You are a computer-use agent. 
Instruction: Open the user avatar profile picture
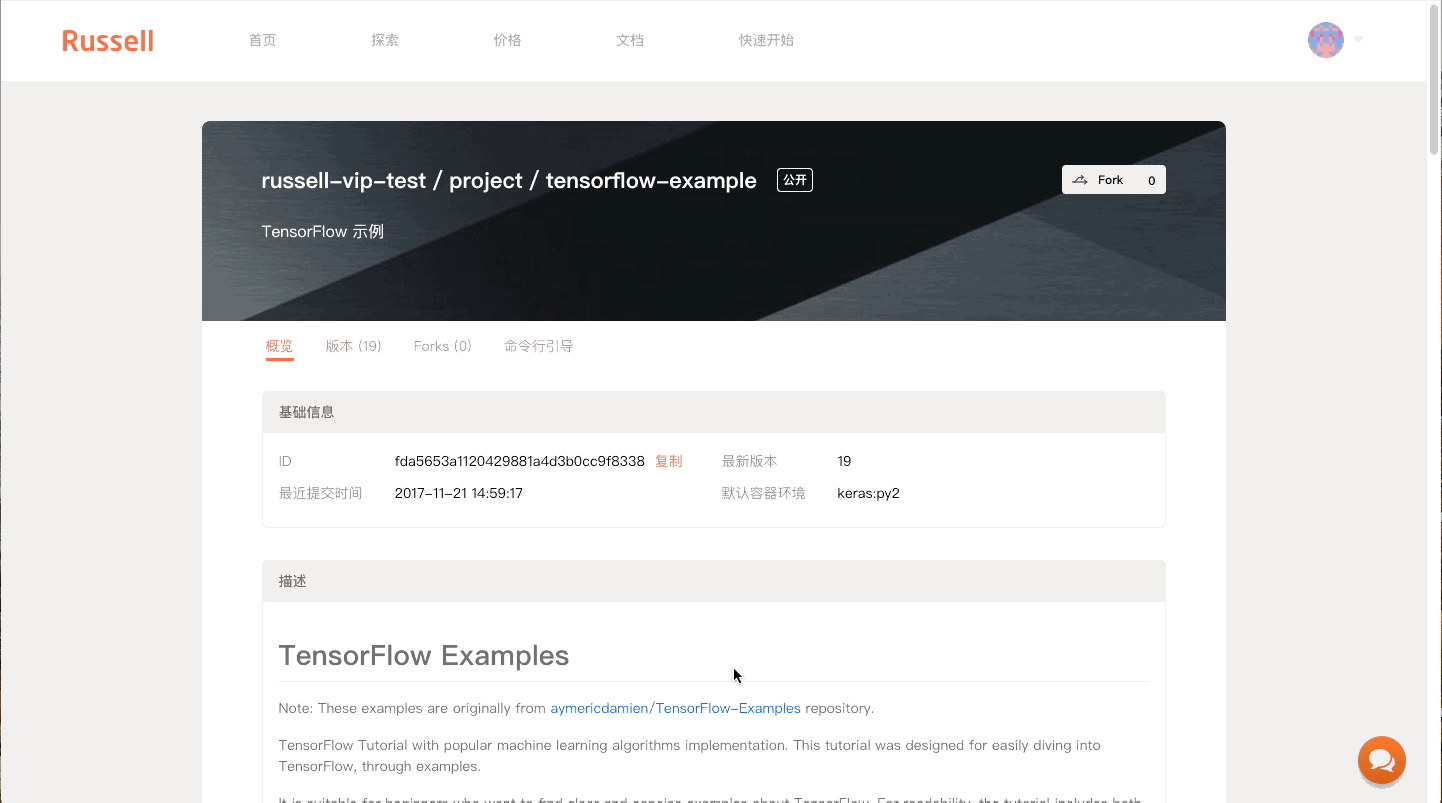pos(1325,40)
